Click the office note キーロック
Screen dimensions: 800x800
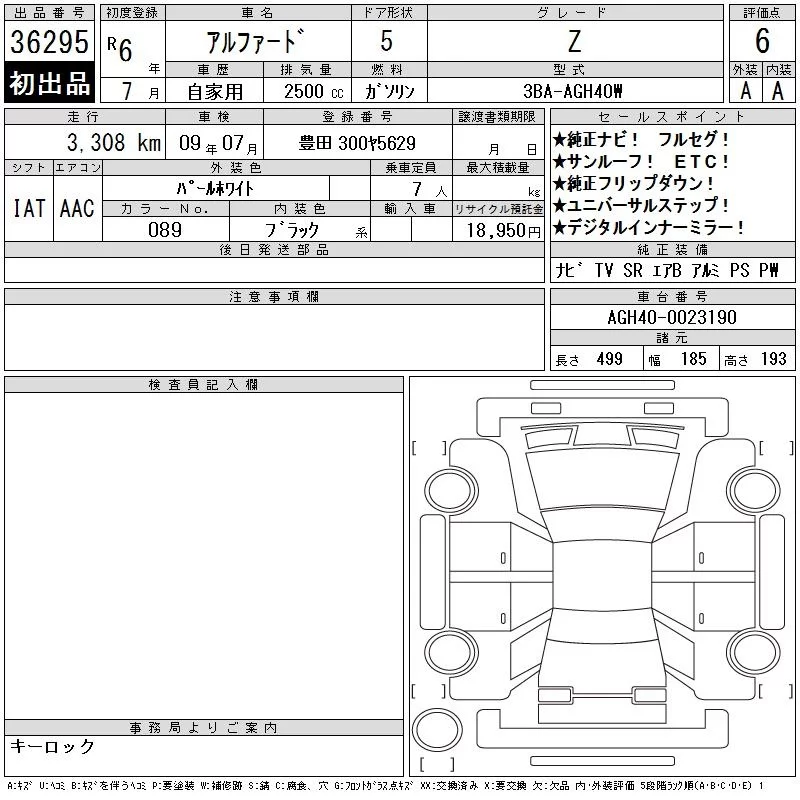click(x=53, y=746)
